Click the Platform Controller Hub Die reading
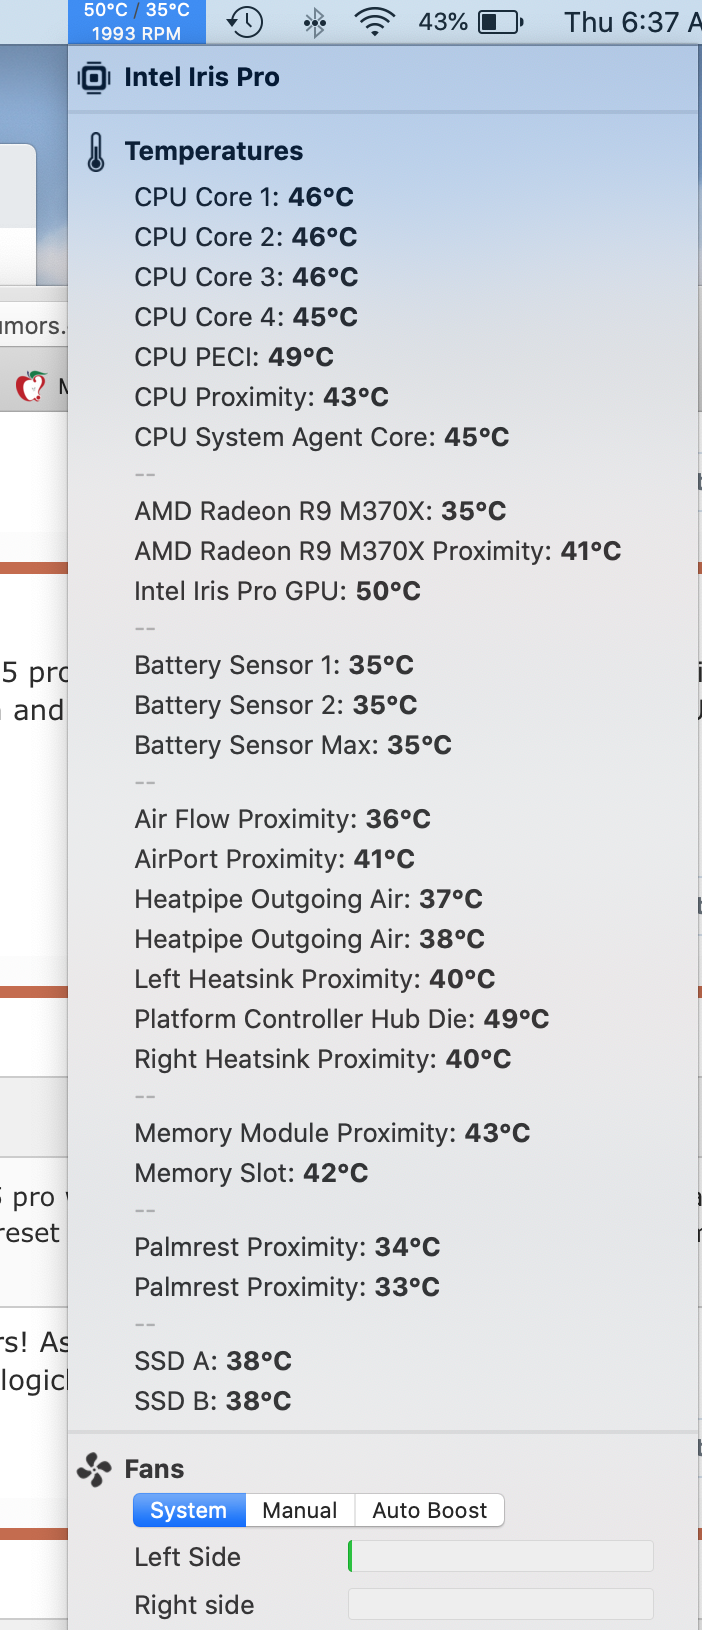The image size is (702, 1630). point(342,1019)
